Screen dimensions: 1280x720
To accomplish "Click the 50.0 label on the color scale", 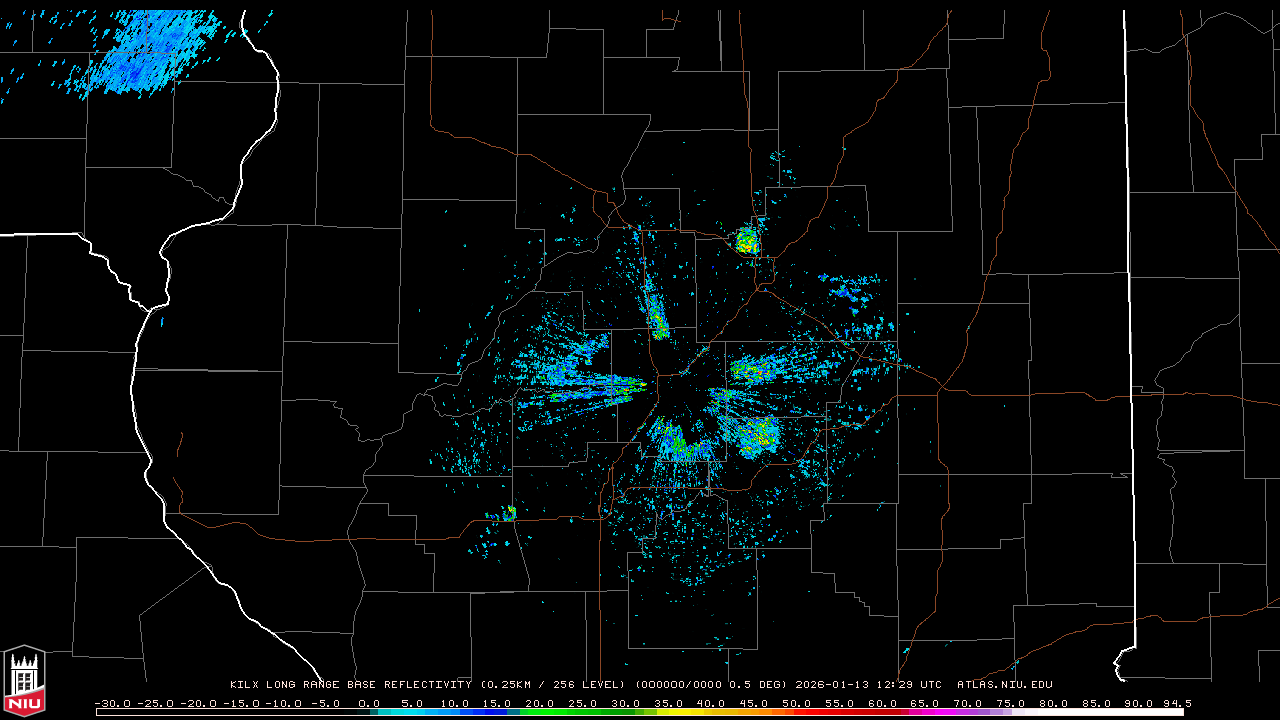I will [x=797, y=703].
